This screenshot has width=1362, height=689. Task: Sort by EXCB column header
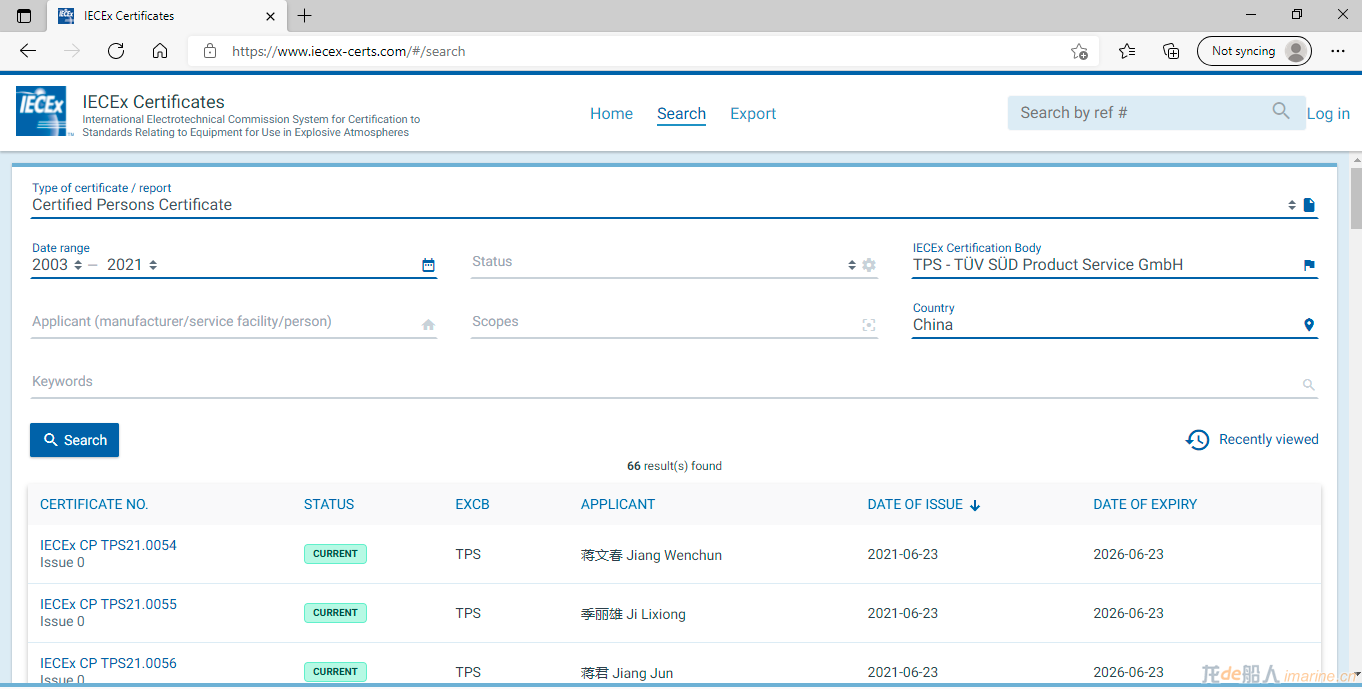point(472,505)
